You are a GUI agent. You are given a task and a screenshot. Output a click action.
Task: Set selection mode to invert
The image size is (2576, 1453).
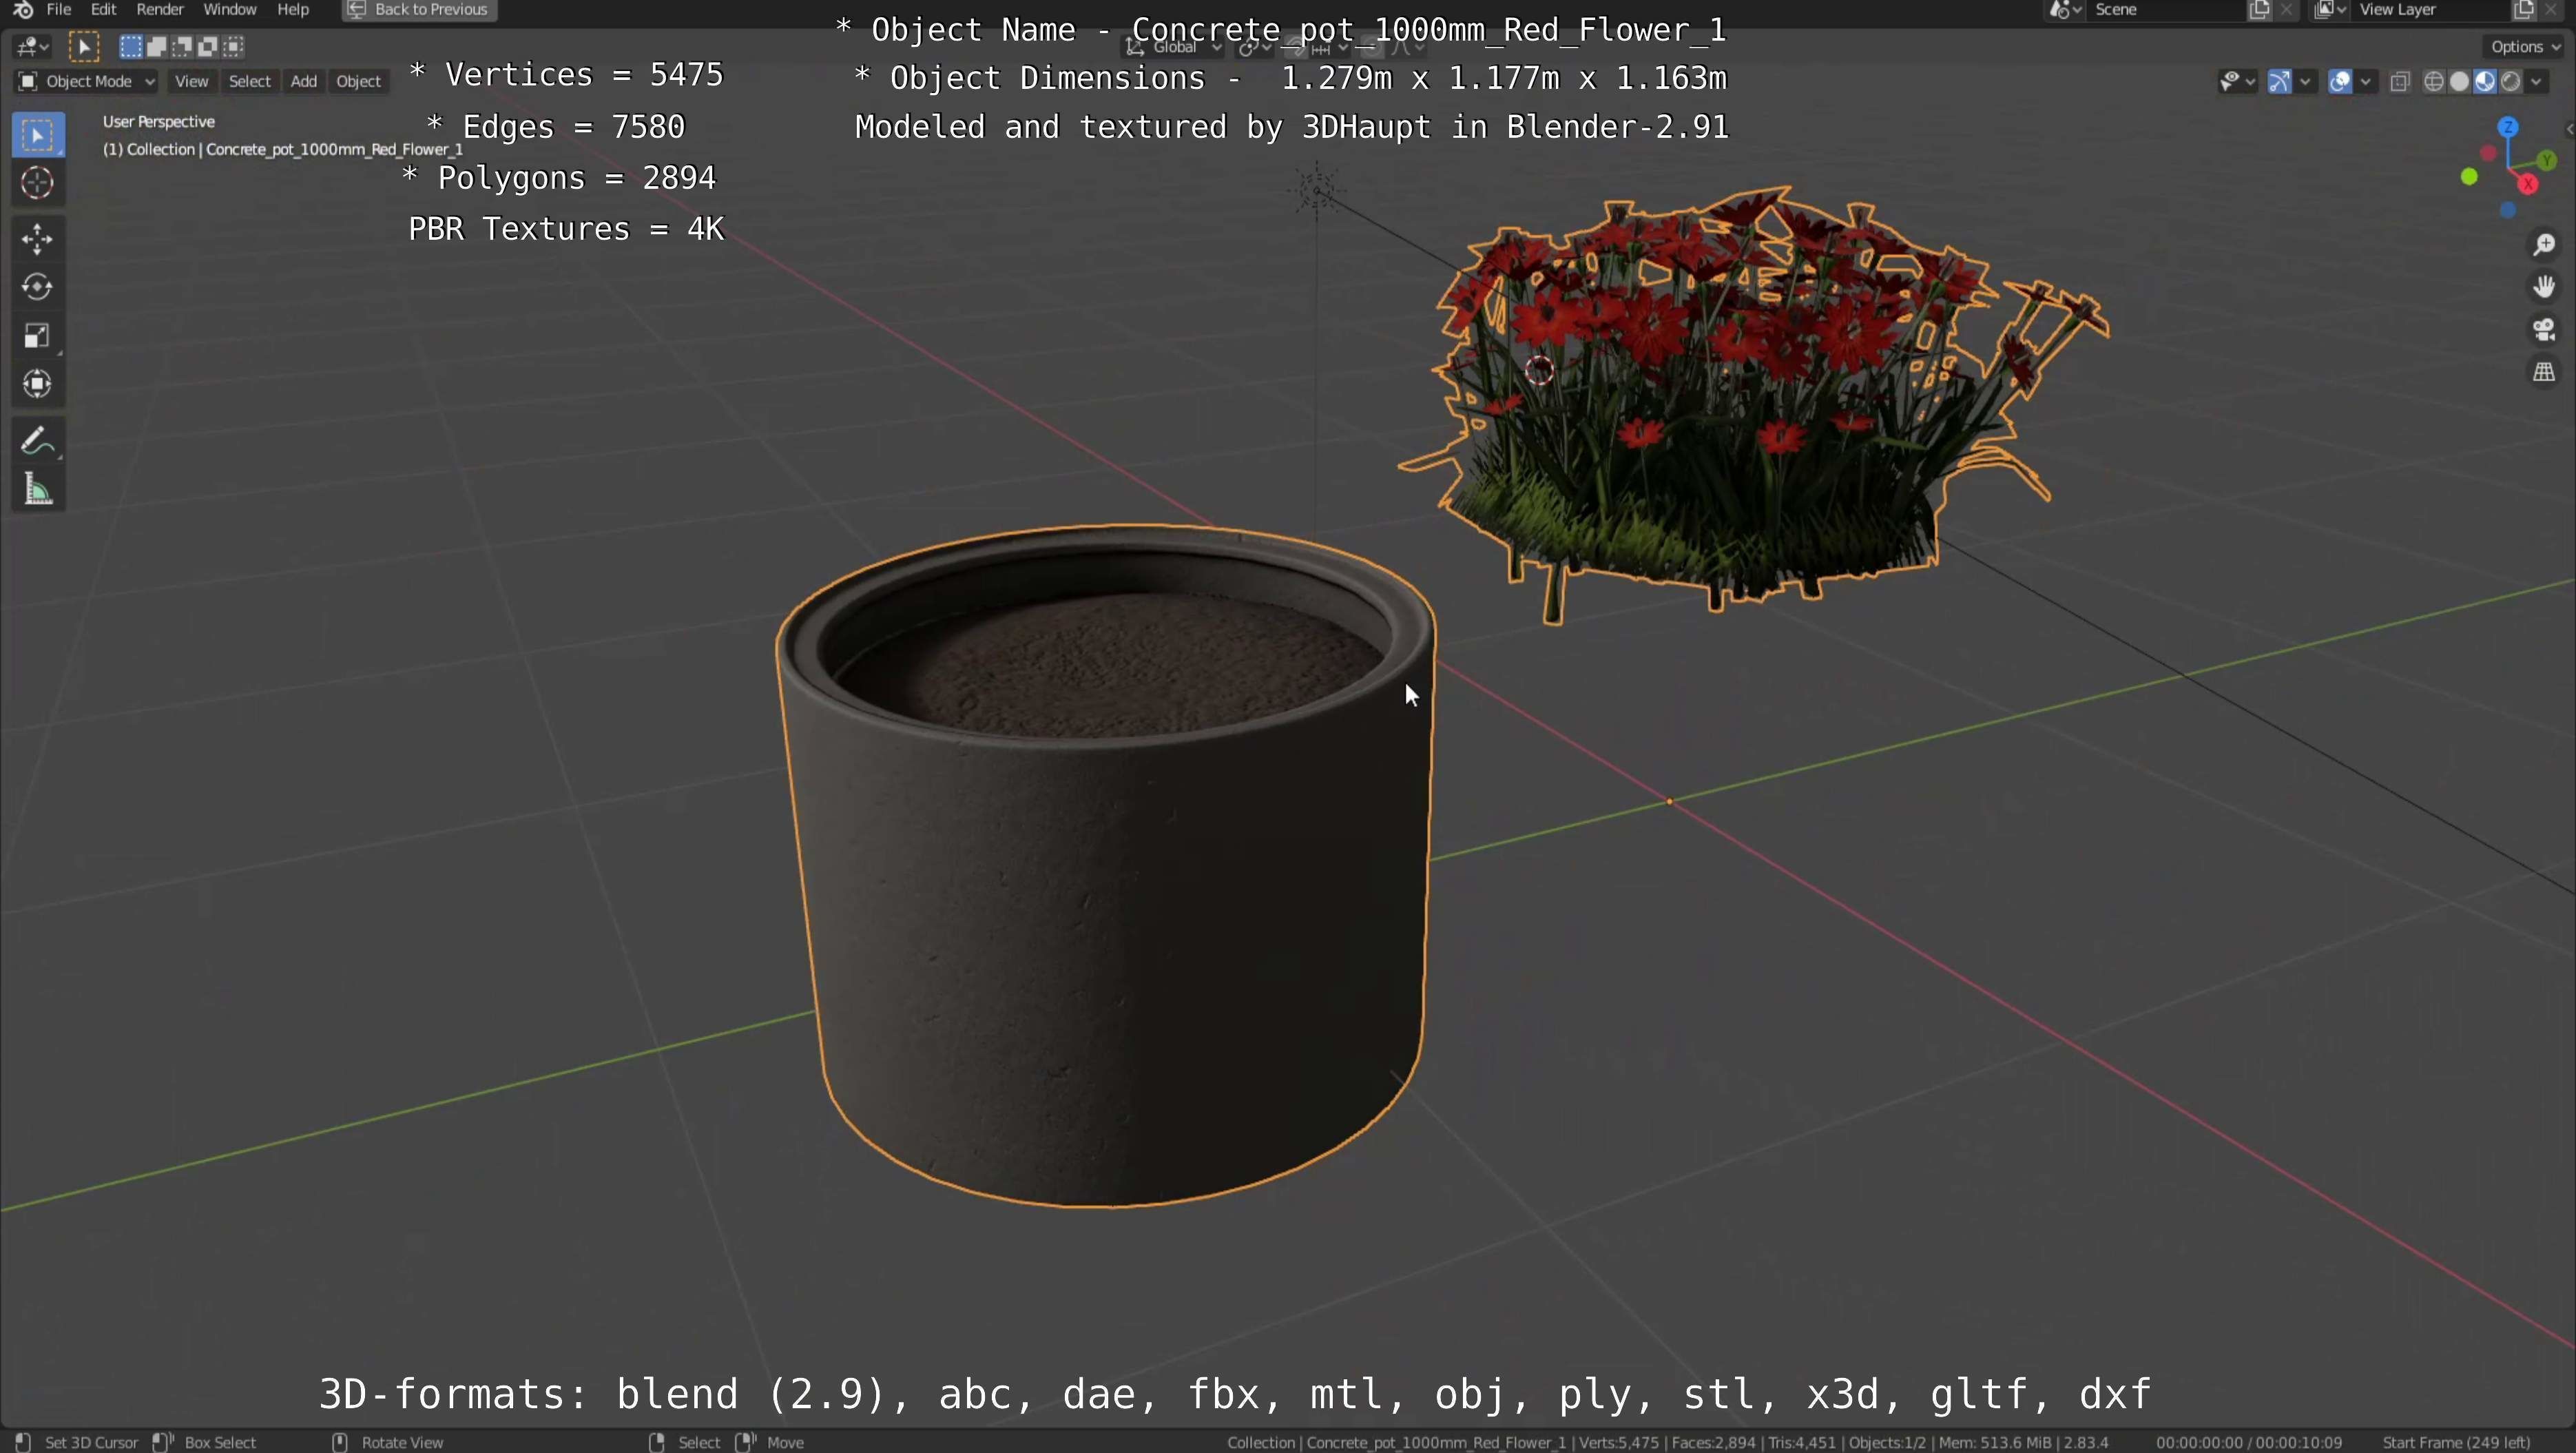point(208,46)
